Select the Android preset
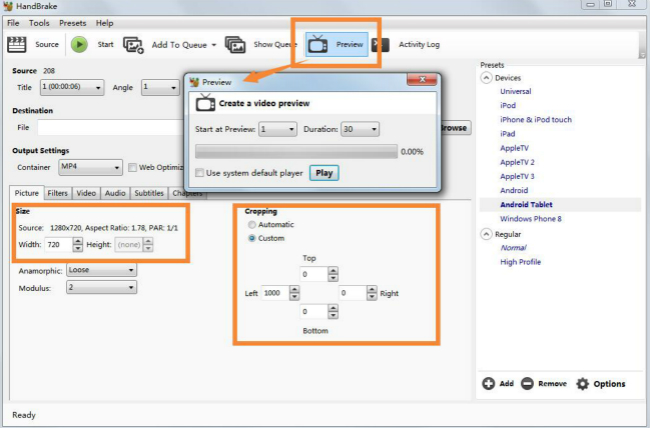The width and height of the screenshot is (650, 428). (514, 190)
